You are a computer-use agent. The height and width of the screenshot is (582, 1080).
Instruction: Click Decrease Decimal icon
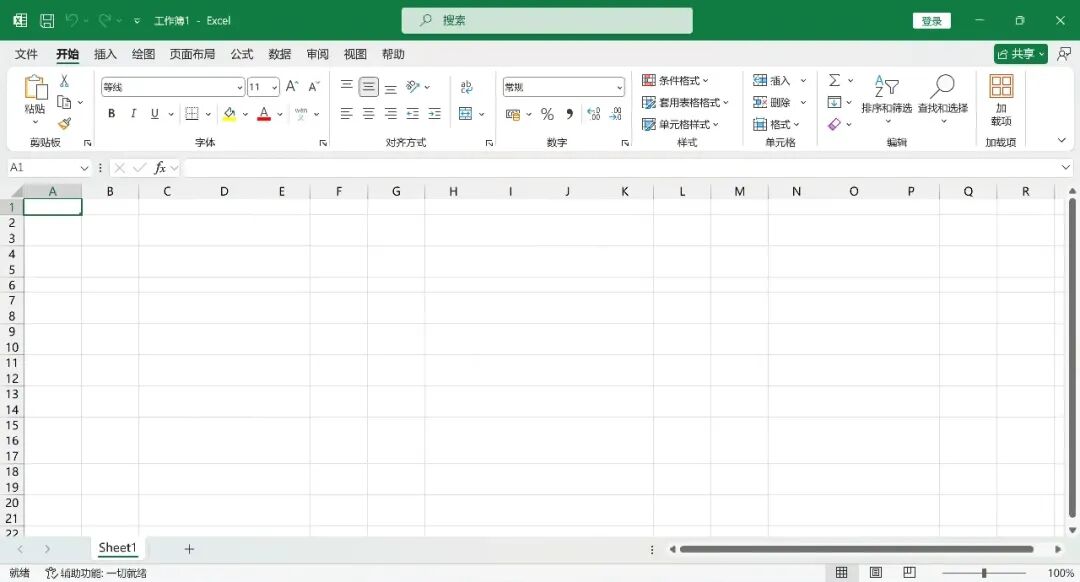(616, 114)
